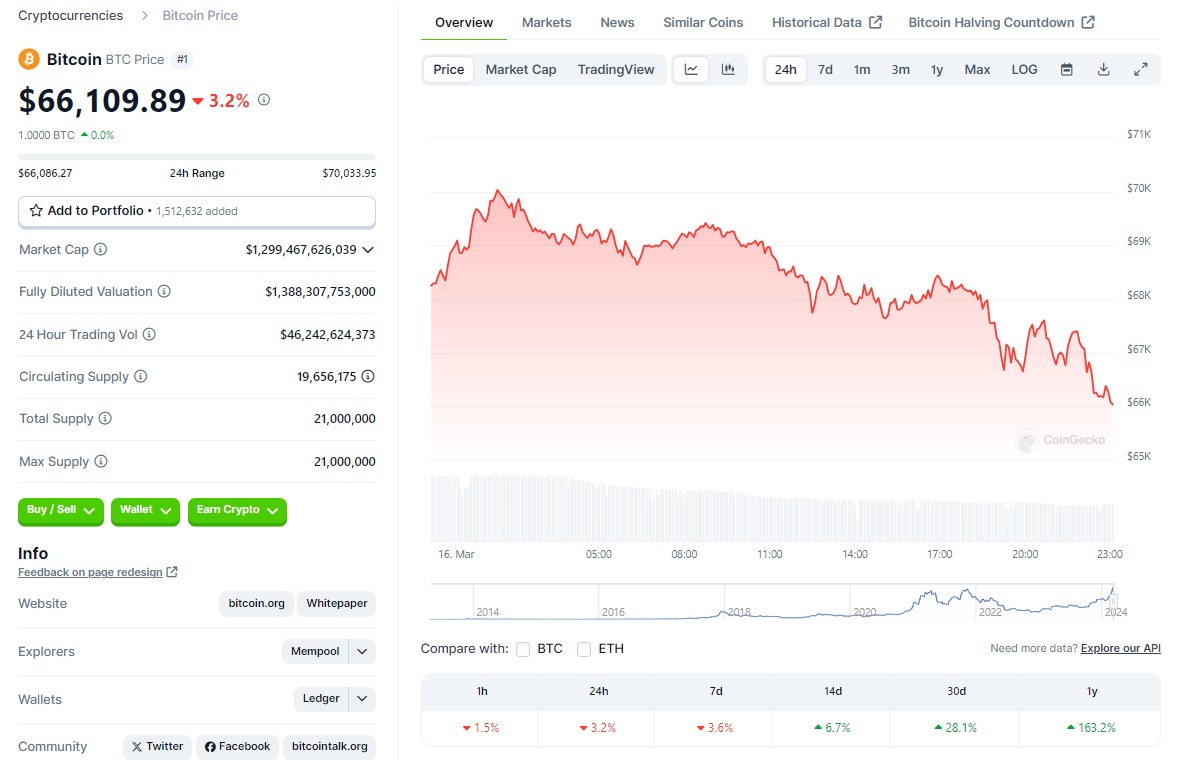This screenshot has width=1200, height=760.
Task: Switch to line chart view icon
Action: 691,70
